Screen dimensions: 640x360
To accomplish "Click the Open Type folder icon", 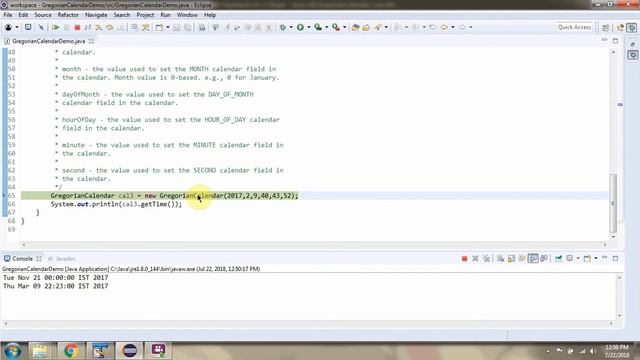I will (356, 27).
